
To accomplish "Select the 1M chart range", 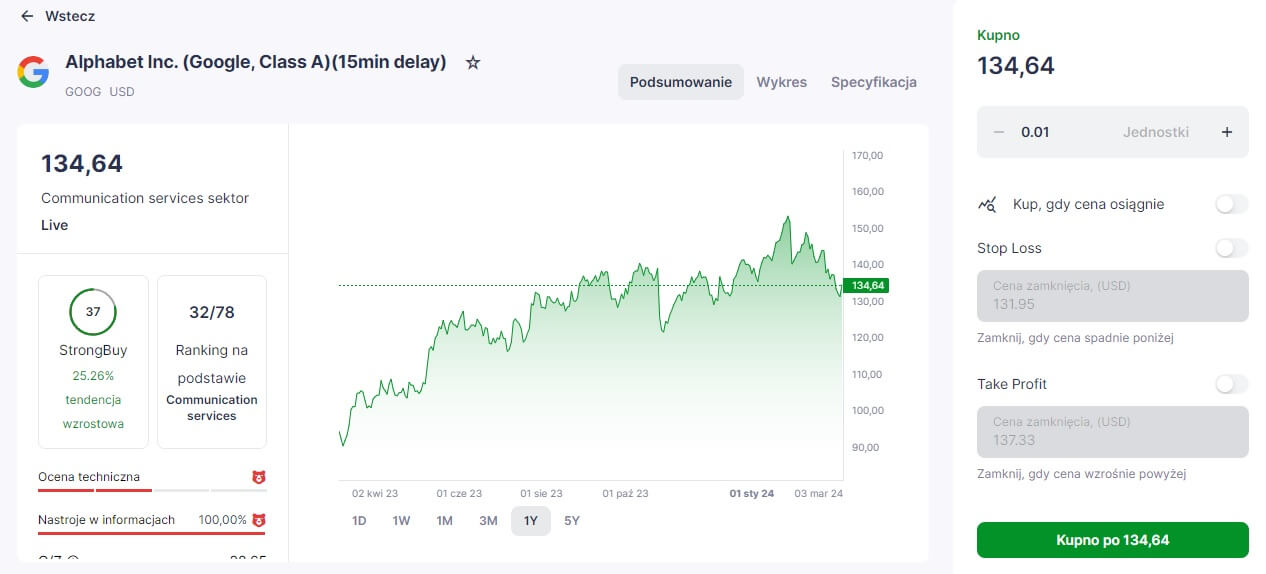I will tap(445, 521).
